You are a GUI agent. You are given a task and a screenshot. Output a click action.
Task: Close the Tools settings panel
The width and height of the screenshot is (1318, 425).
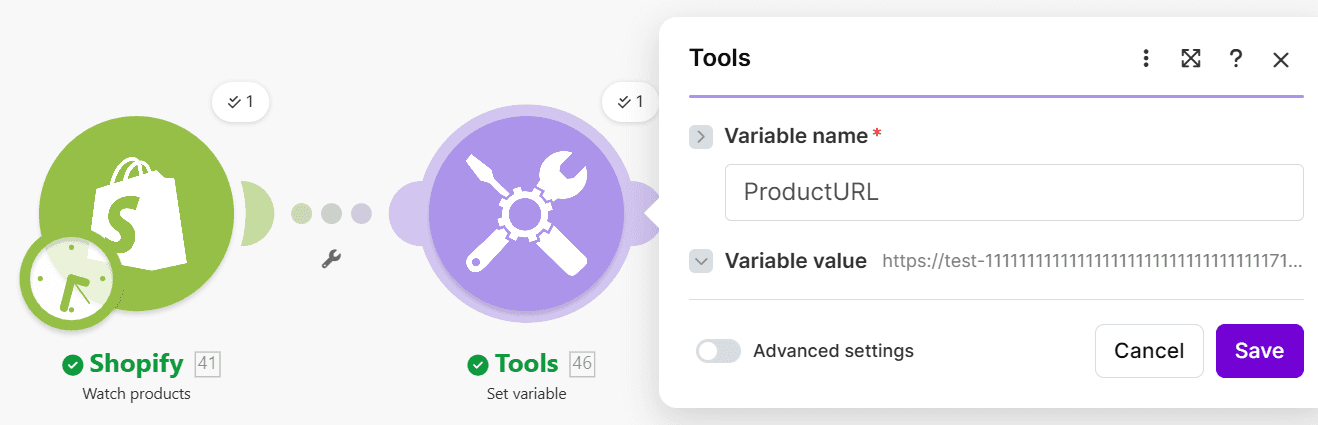pos(1281,60)
